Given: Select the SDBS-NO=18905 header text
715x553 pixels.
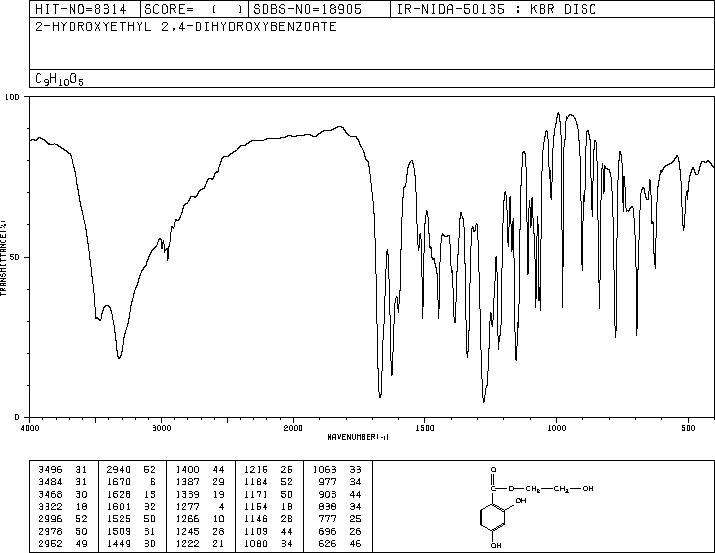Looking at the screenshot, I should pyautogui.click(x=307, y=9).
